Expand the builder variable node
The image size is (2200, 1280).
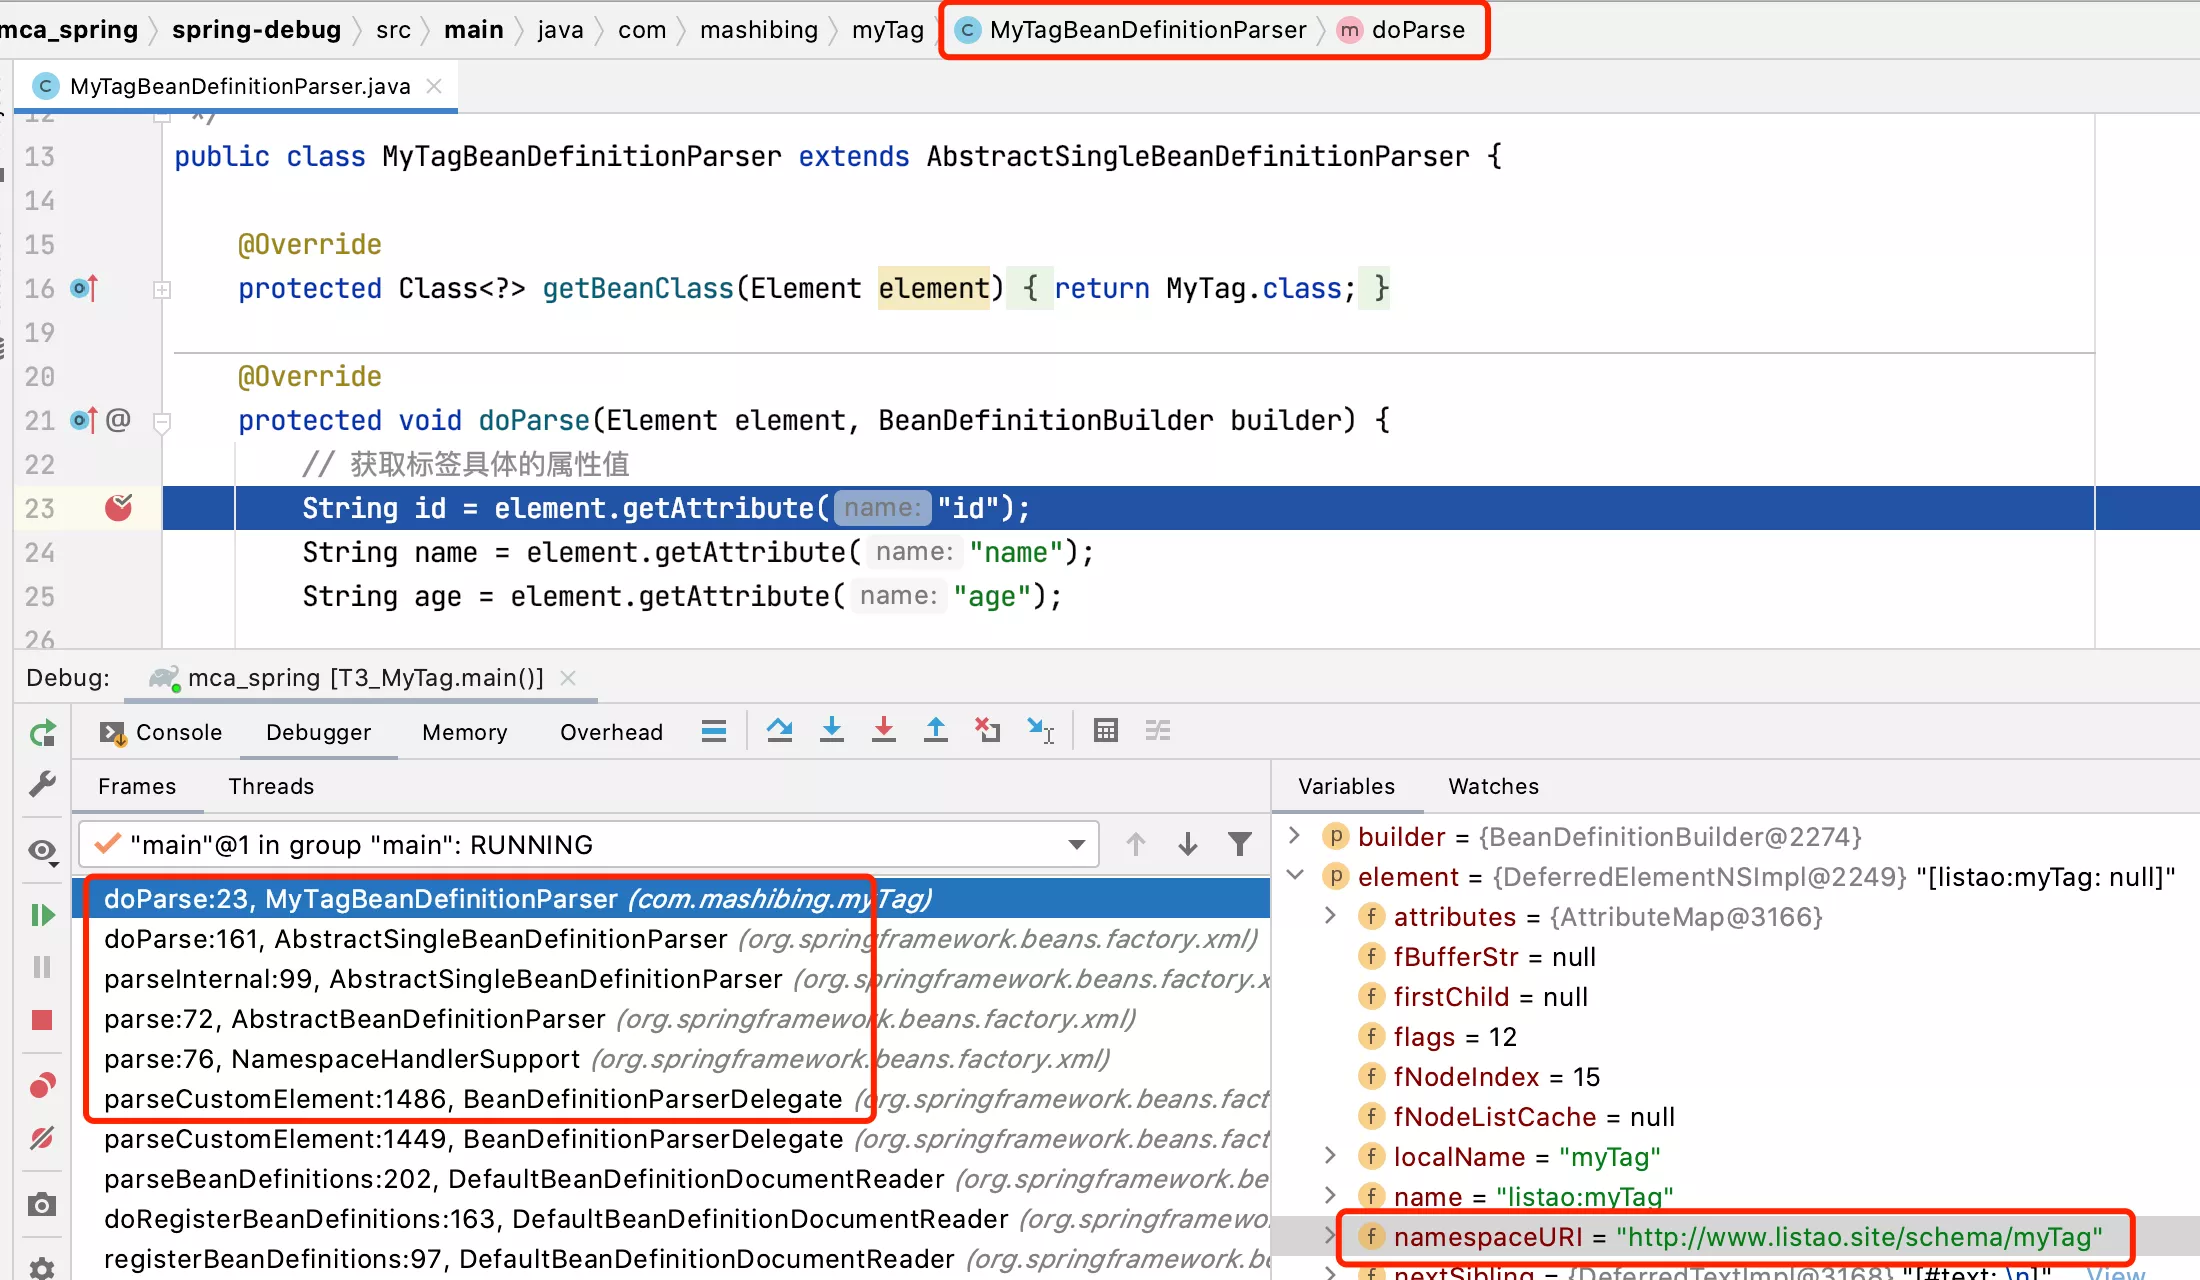click(1295, 836)
